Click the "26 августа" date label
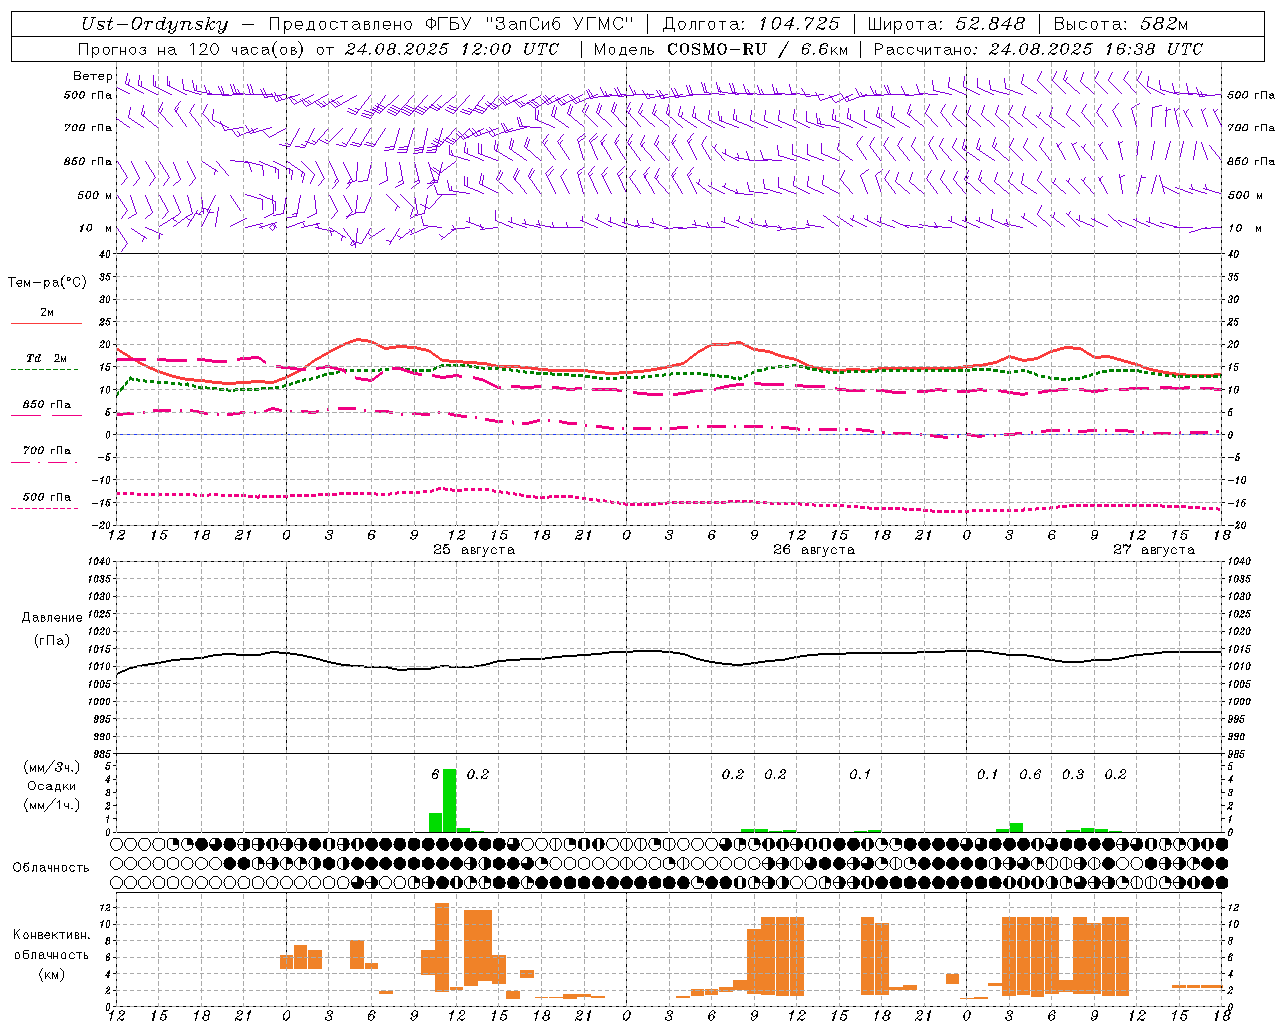The height and width of the screenshot is (1024, 1280). coord(814,550)
